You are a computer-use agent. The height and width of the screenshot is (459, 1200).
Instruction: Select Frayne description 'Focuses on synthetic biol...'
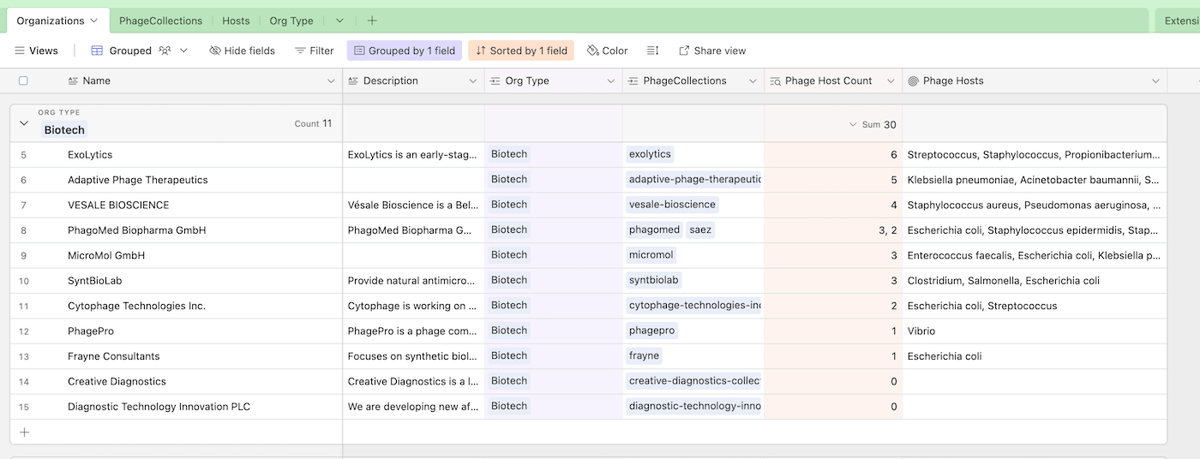(414, 356)
